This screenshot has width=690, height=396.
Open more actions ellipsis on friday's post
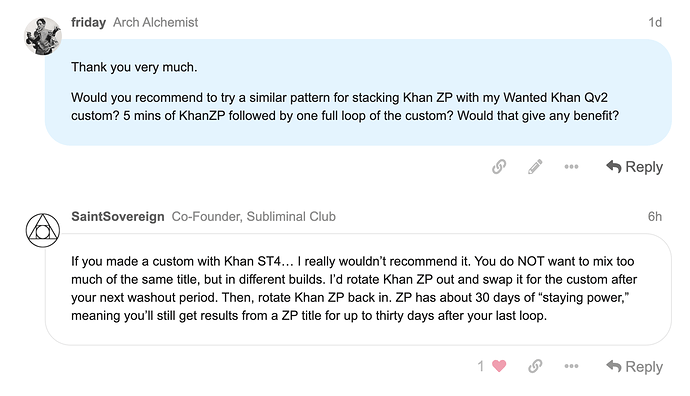tap(571, 167)
